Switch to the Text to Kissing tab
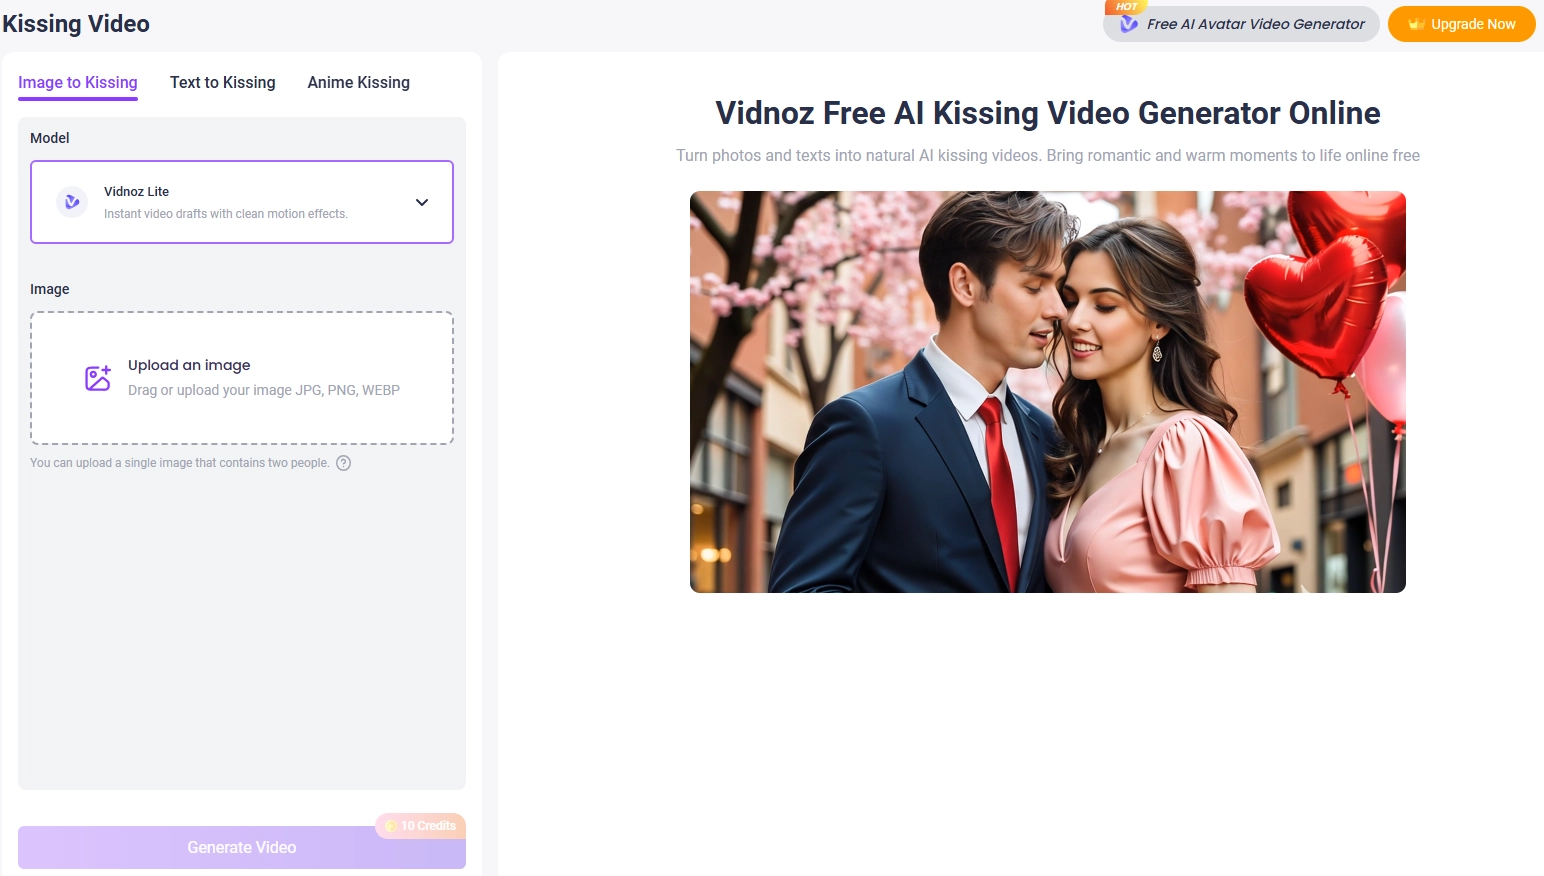 tap(222, 83)
